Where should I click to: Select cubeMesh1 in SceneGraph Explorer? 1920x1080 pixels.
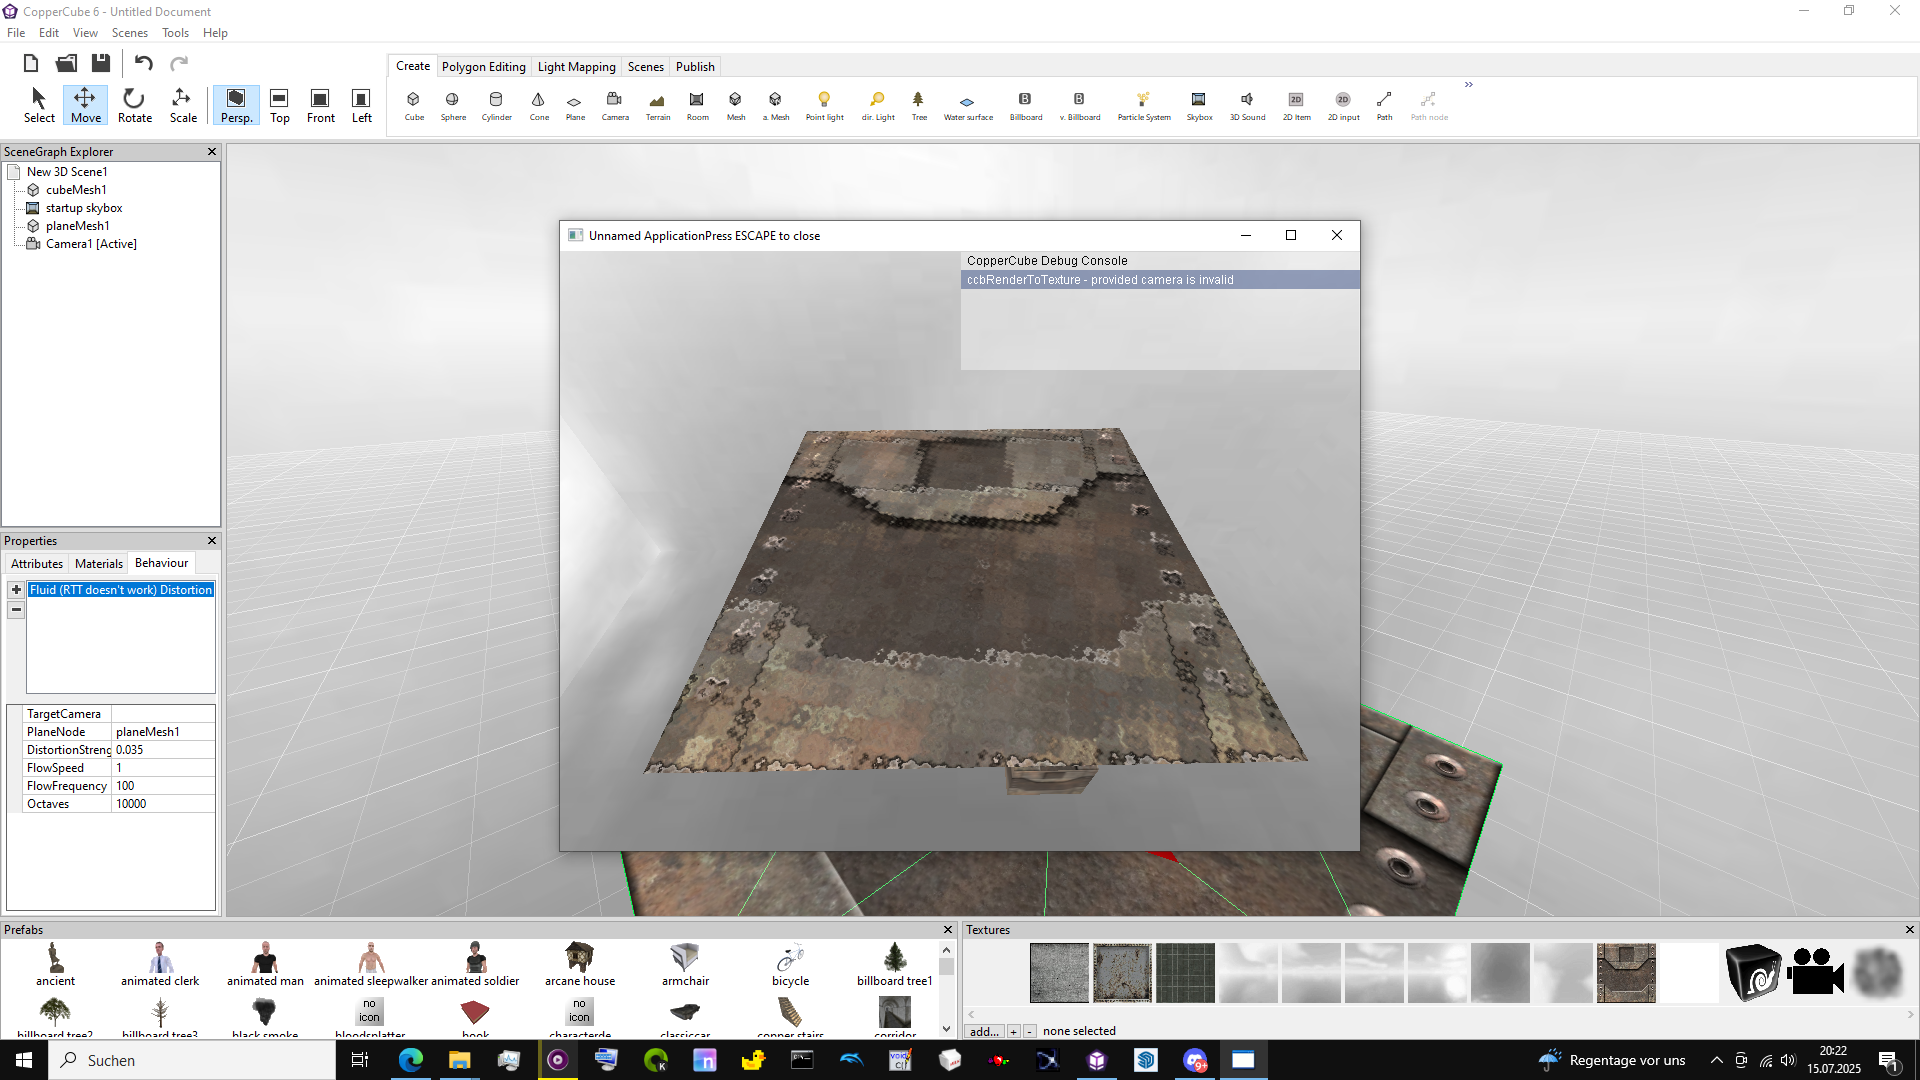click(x=75, y=190)
